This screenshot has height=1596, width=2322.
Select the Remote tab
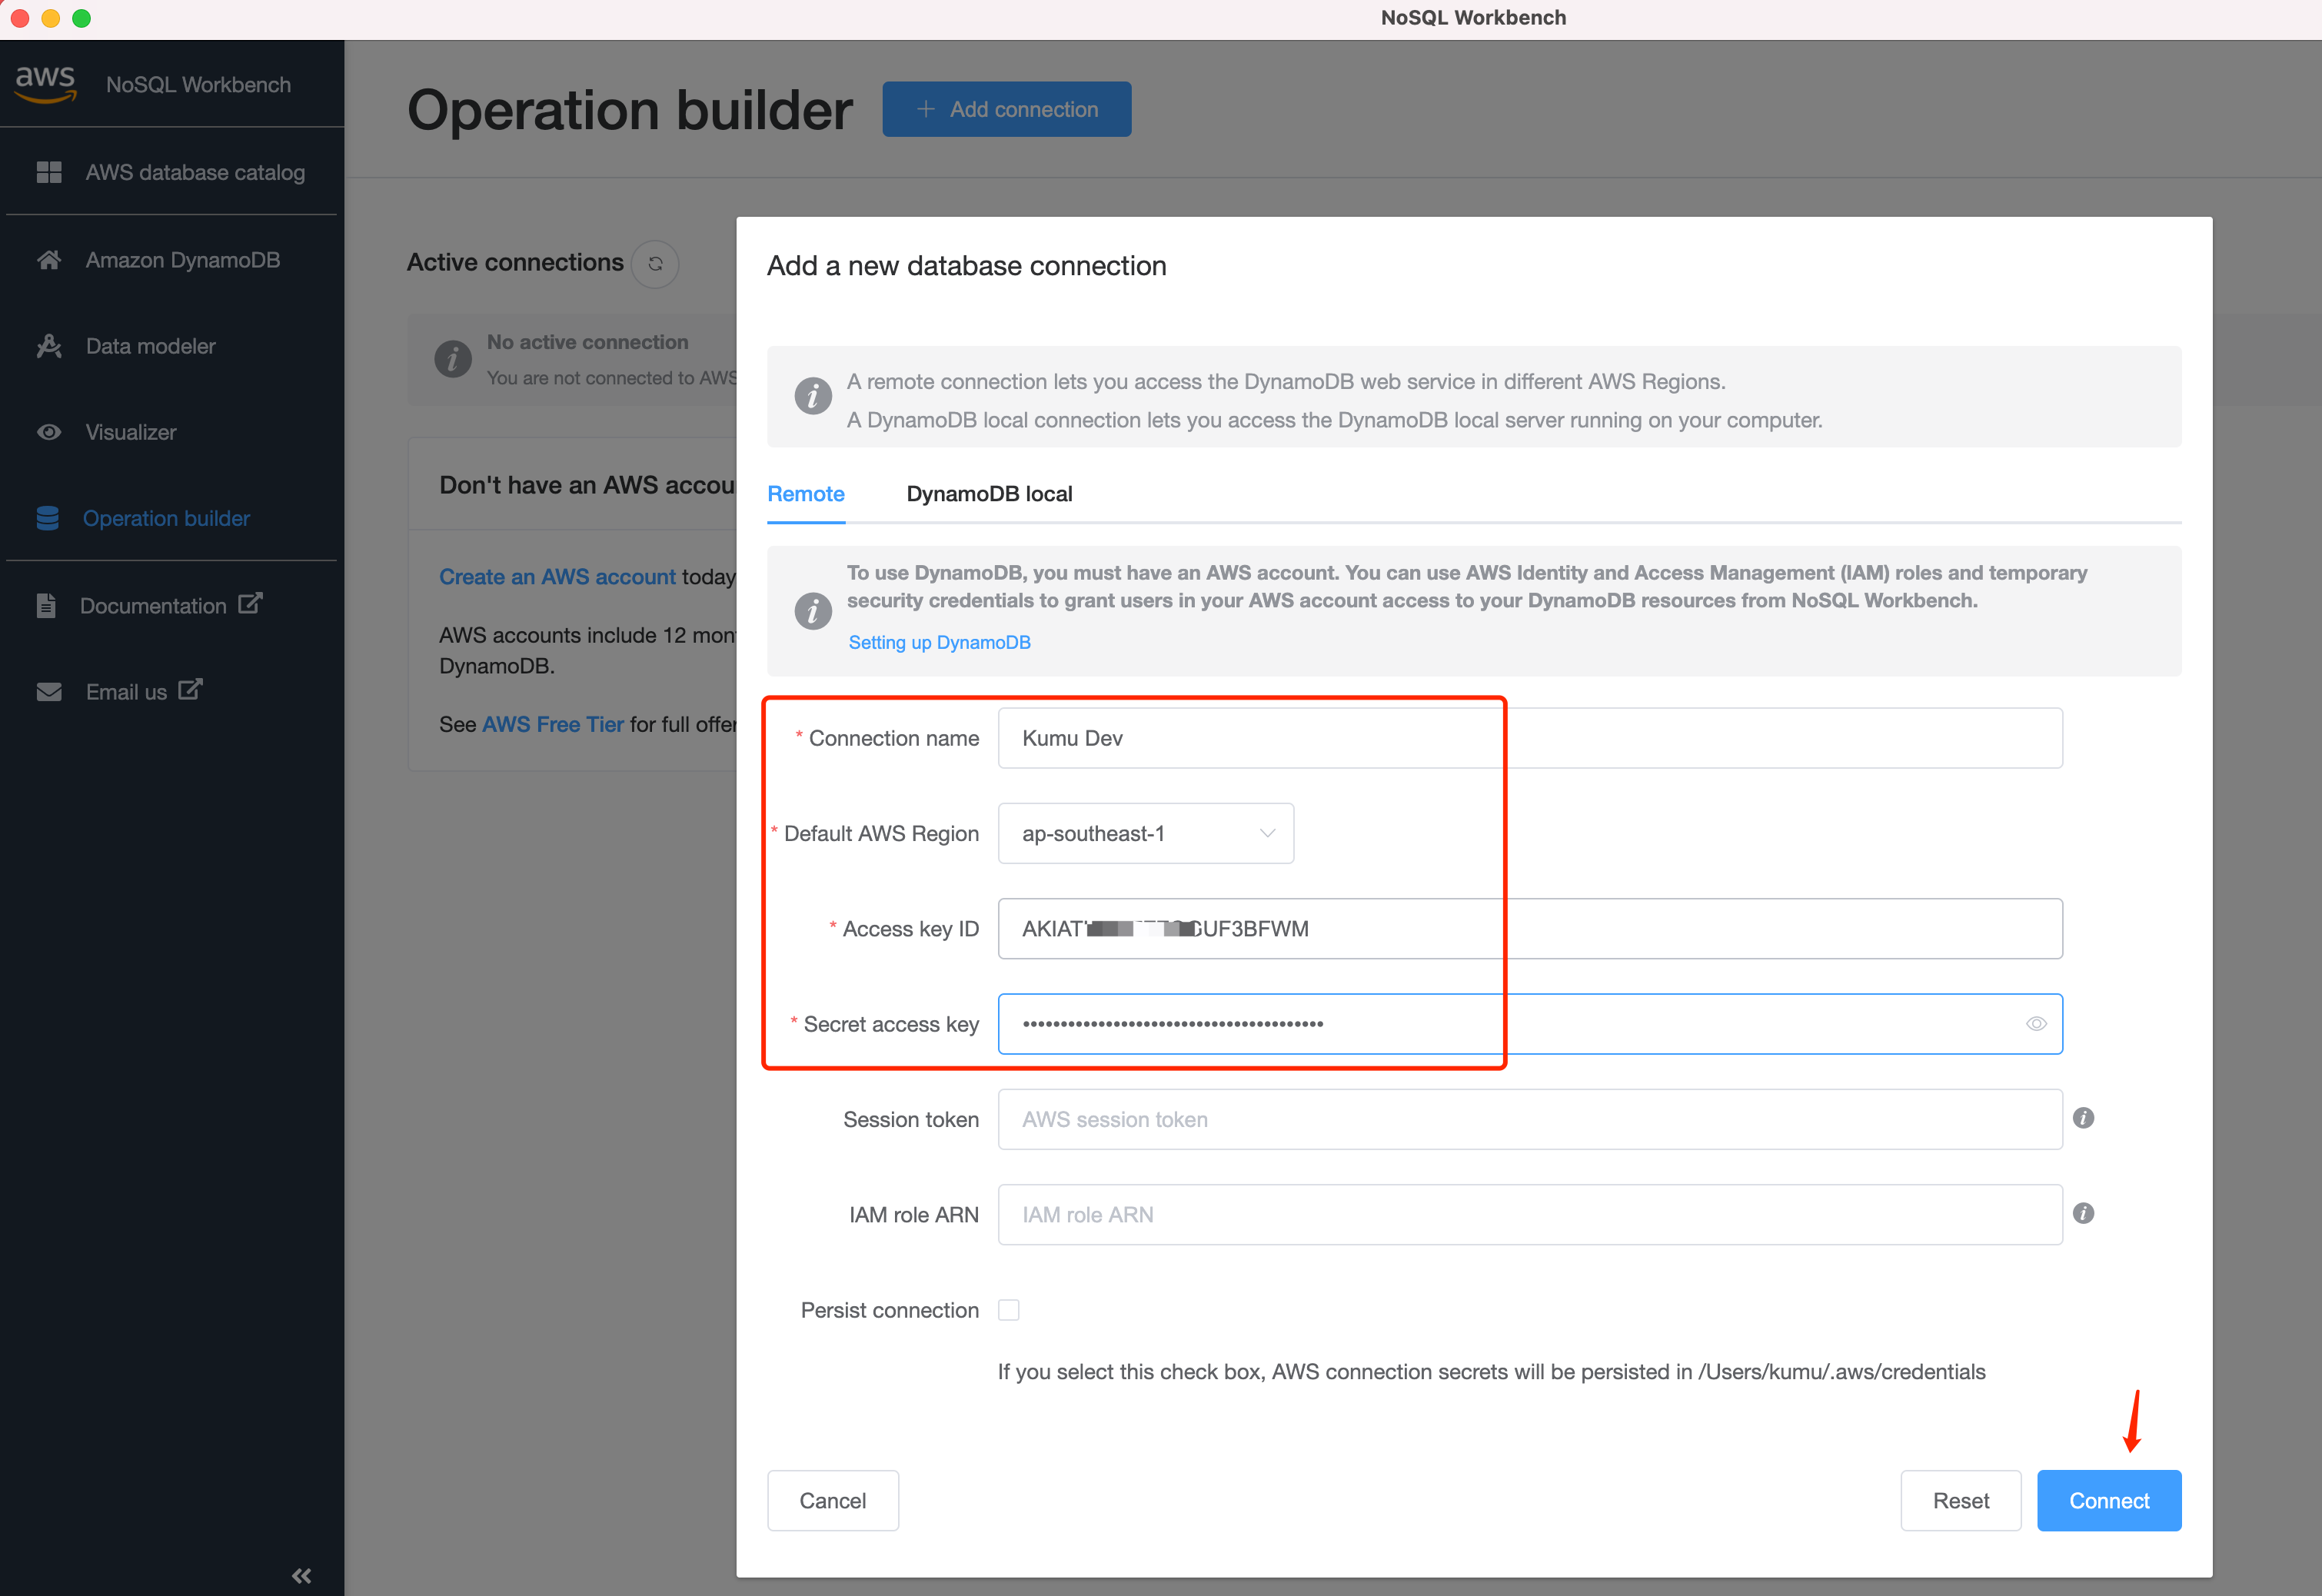805,494
